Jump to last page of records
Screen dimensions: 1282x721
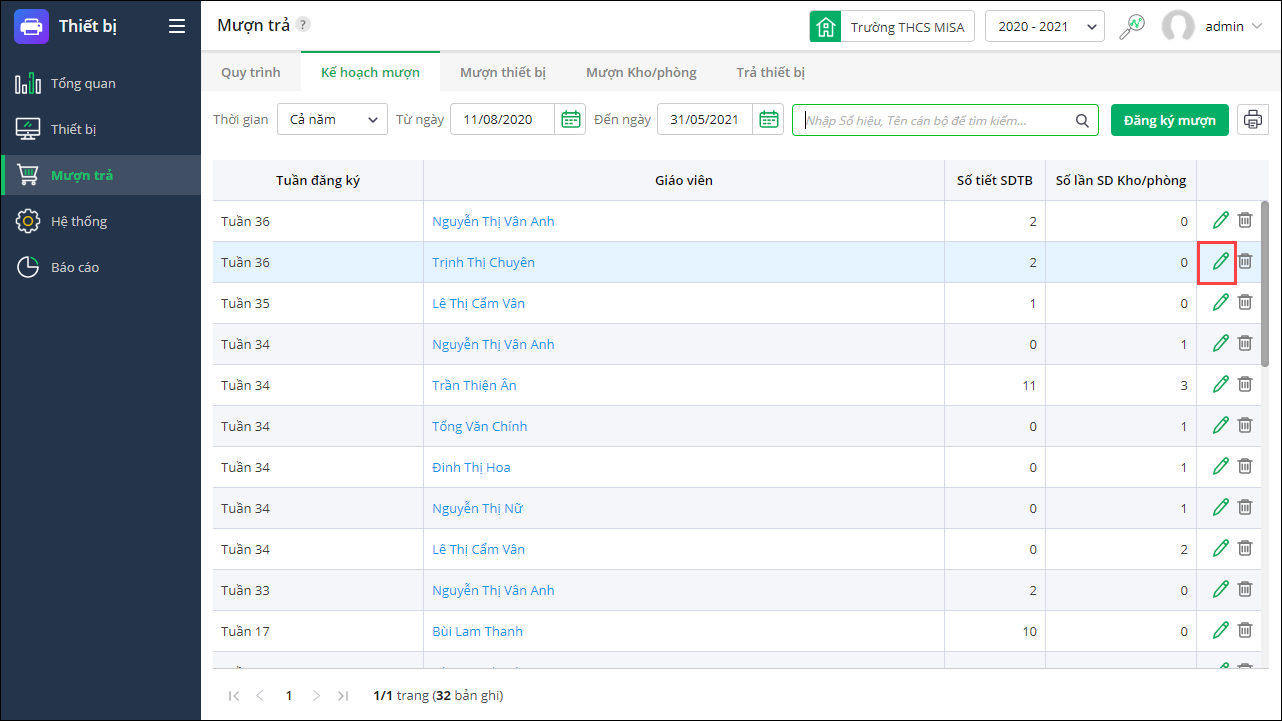point(343,695)
